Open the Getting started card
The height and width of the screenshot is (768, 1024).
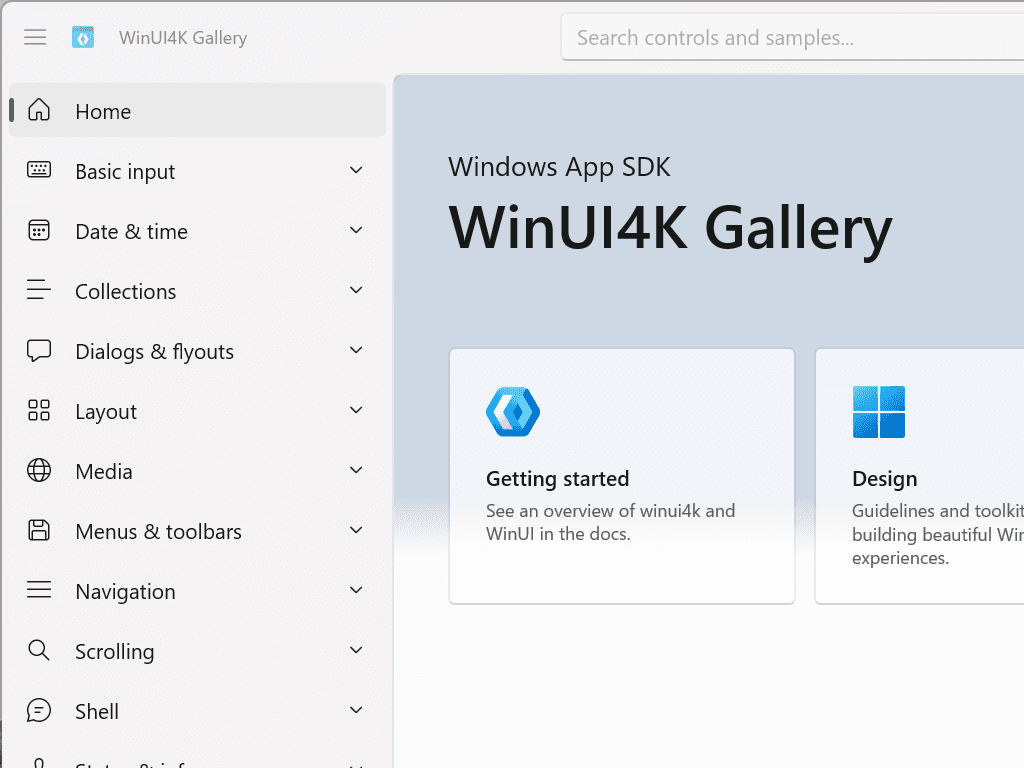(622, 476)
